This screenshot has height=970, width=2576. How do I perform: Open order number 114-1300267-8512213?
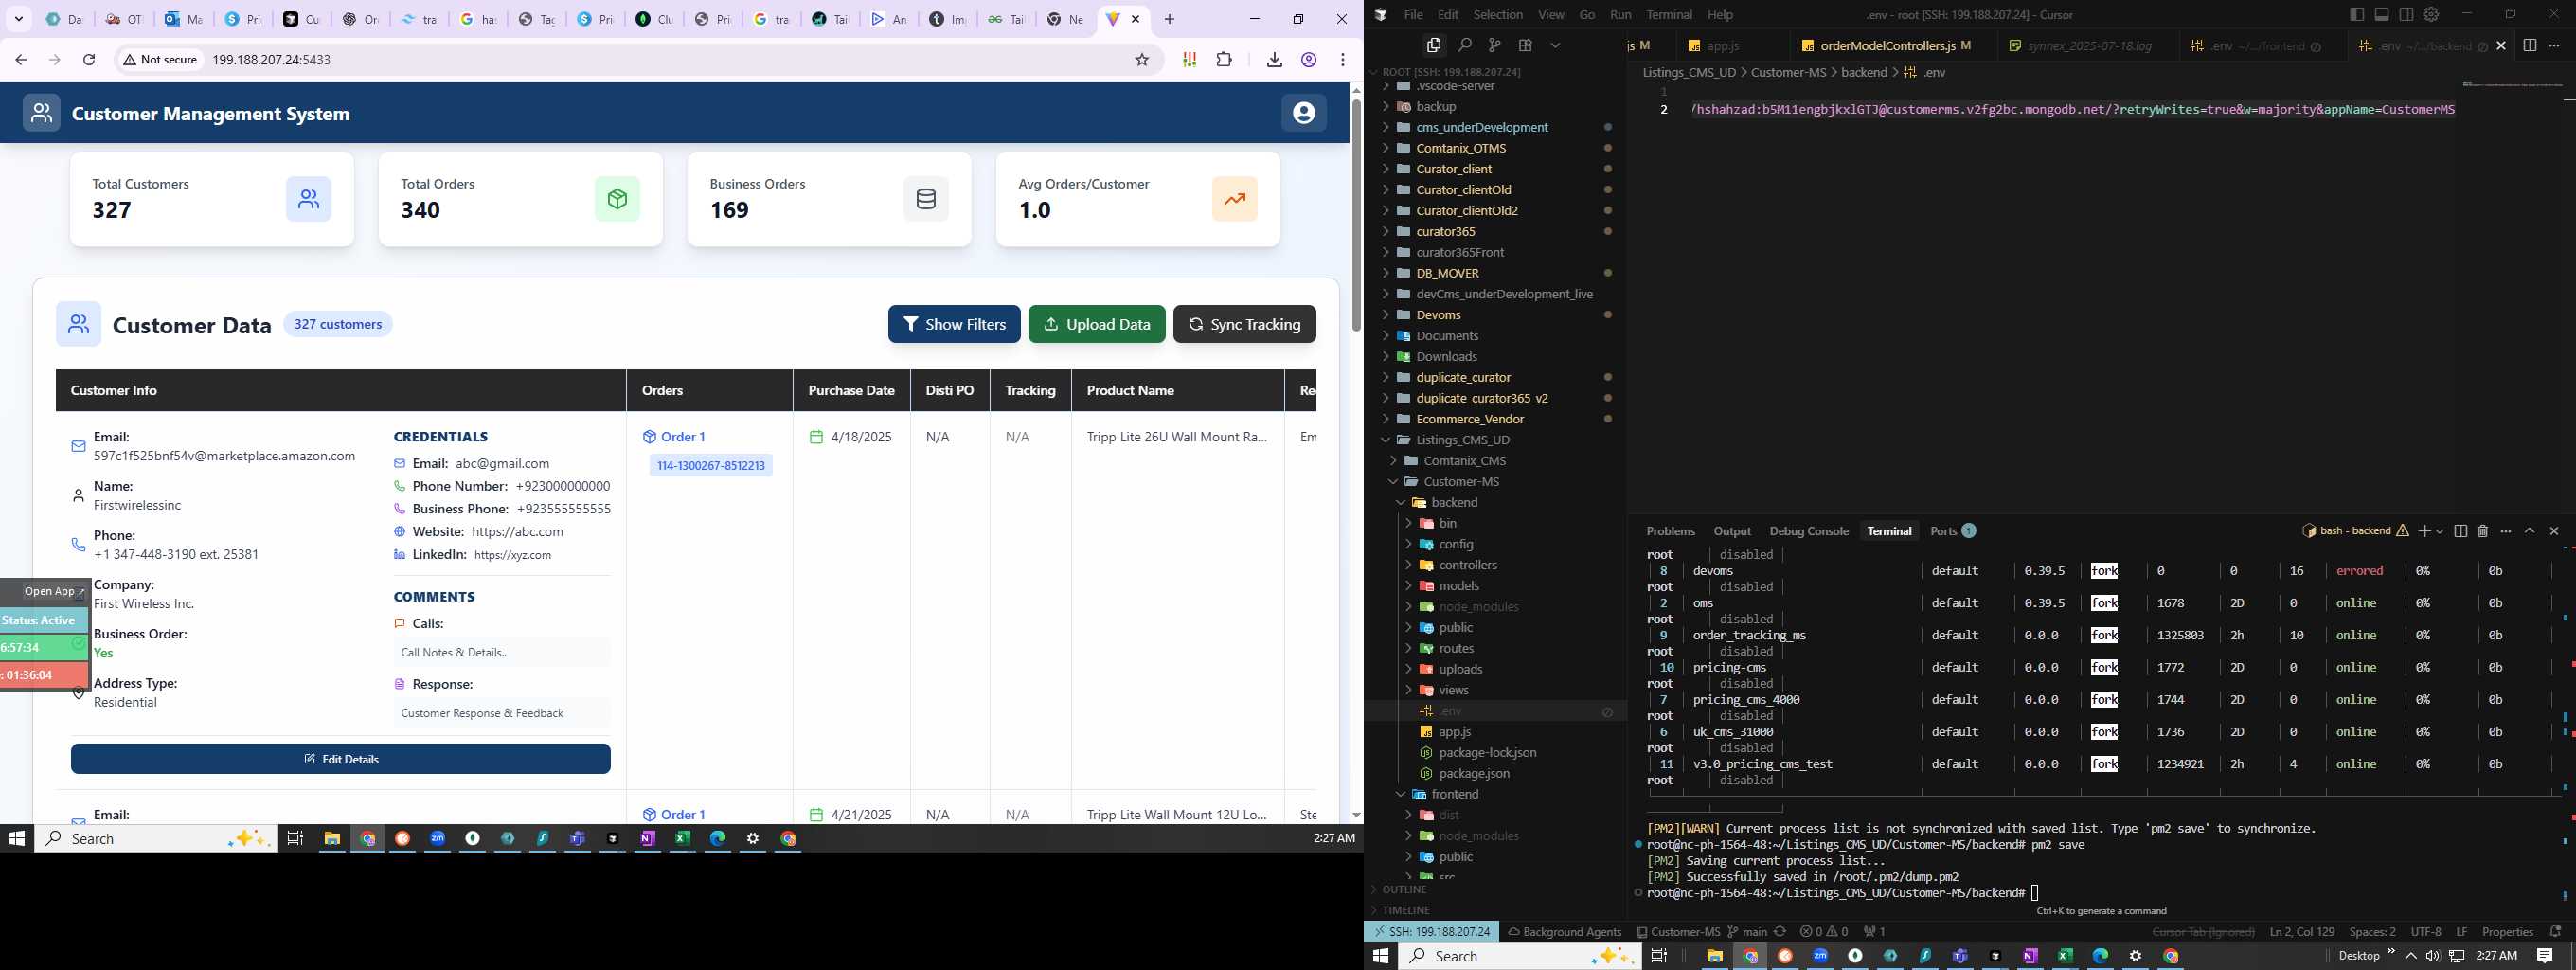coord(711,466)
